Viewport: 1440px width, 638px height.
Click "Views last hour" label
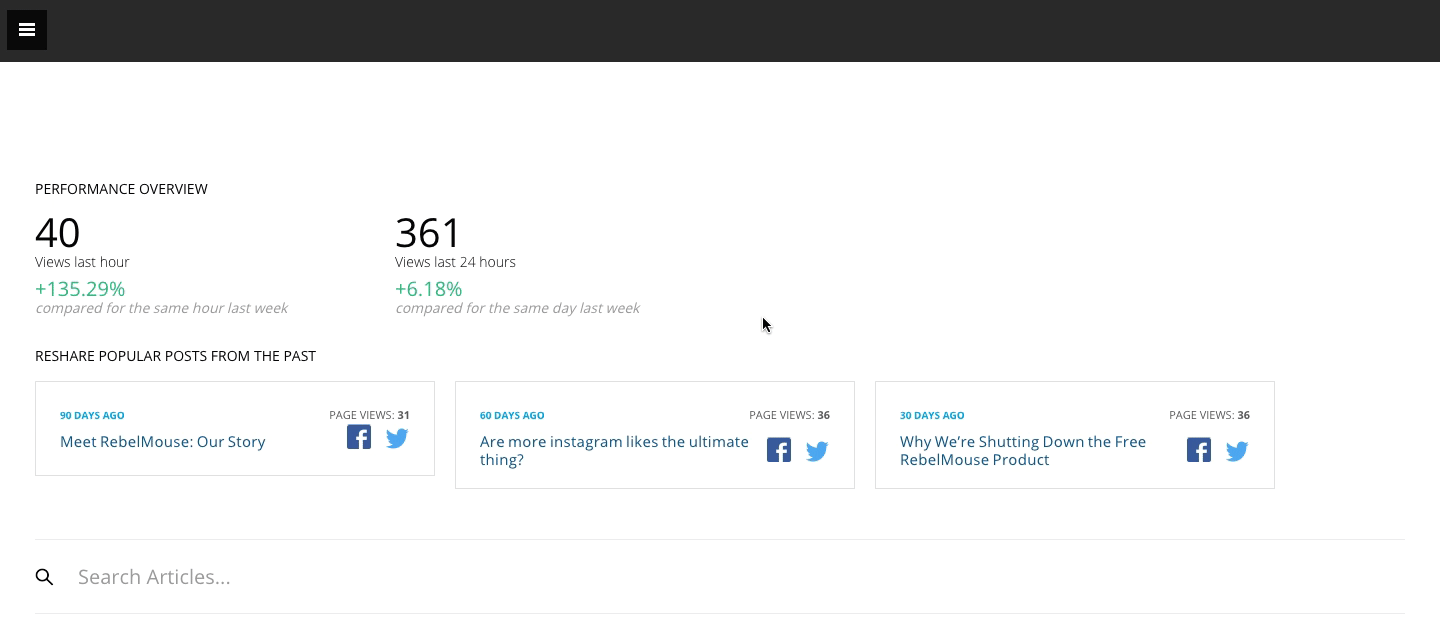(82, 262)
